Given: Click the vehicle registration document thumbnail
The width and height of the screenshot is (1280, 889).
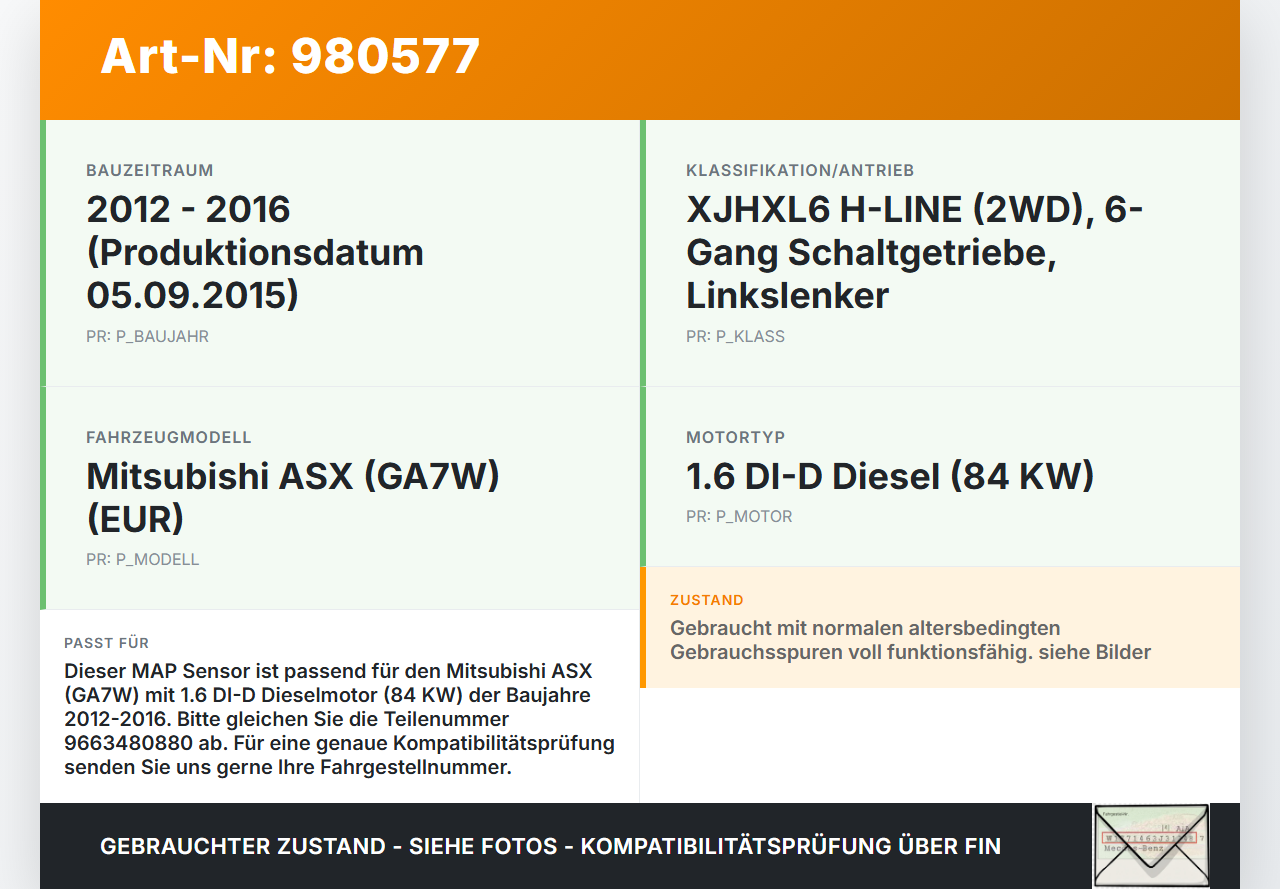Looking at the screenshot, I should coord(1151,846).
